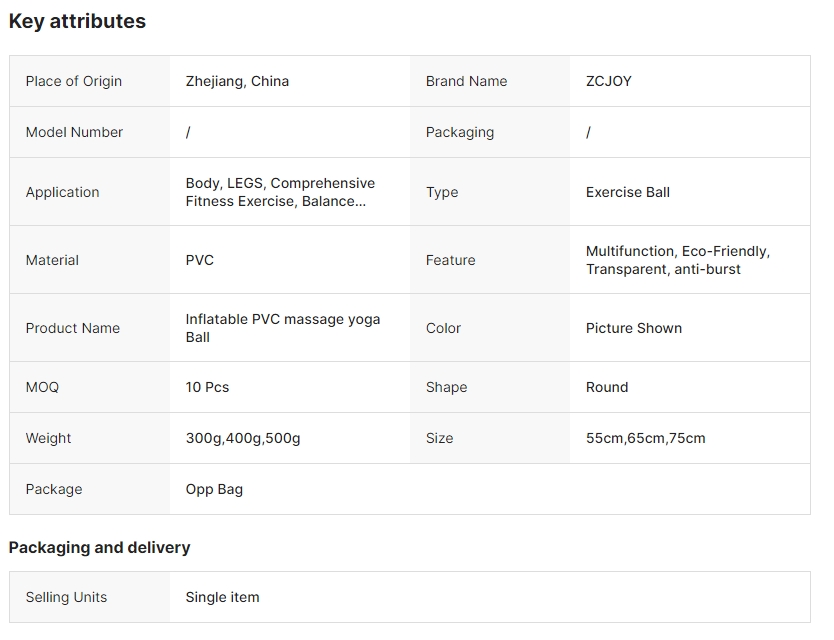The image size is (834, 640).
Task: Select the ZCJOY brand name value
Action: (x=608, y=81)
